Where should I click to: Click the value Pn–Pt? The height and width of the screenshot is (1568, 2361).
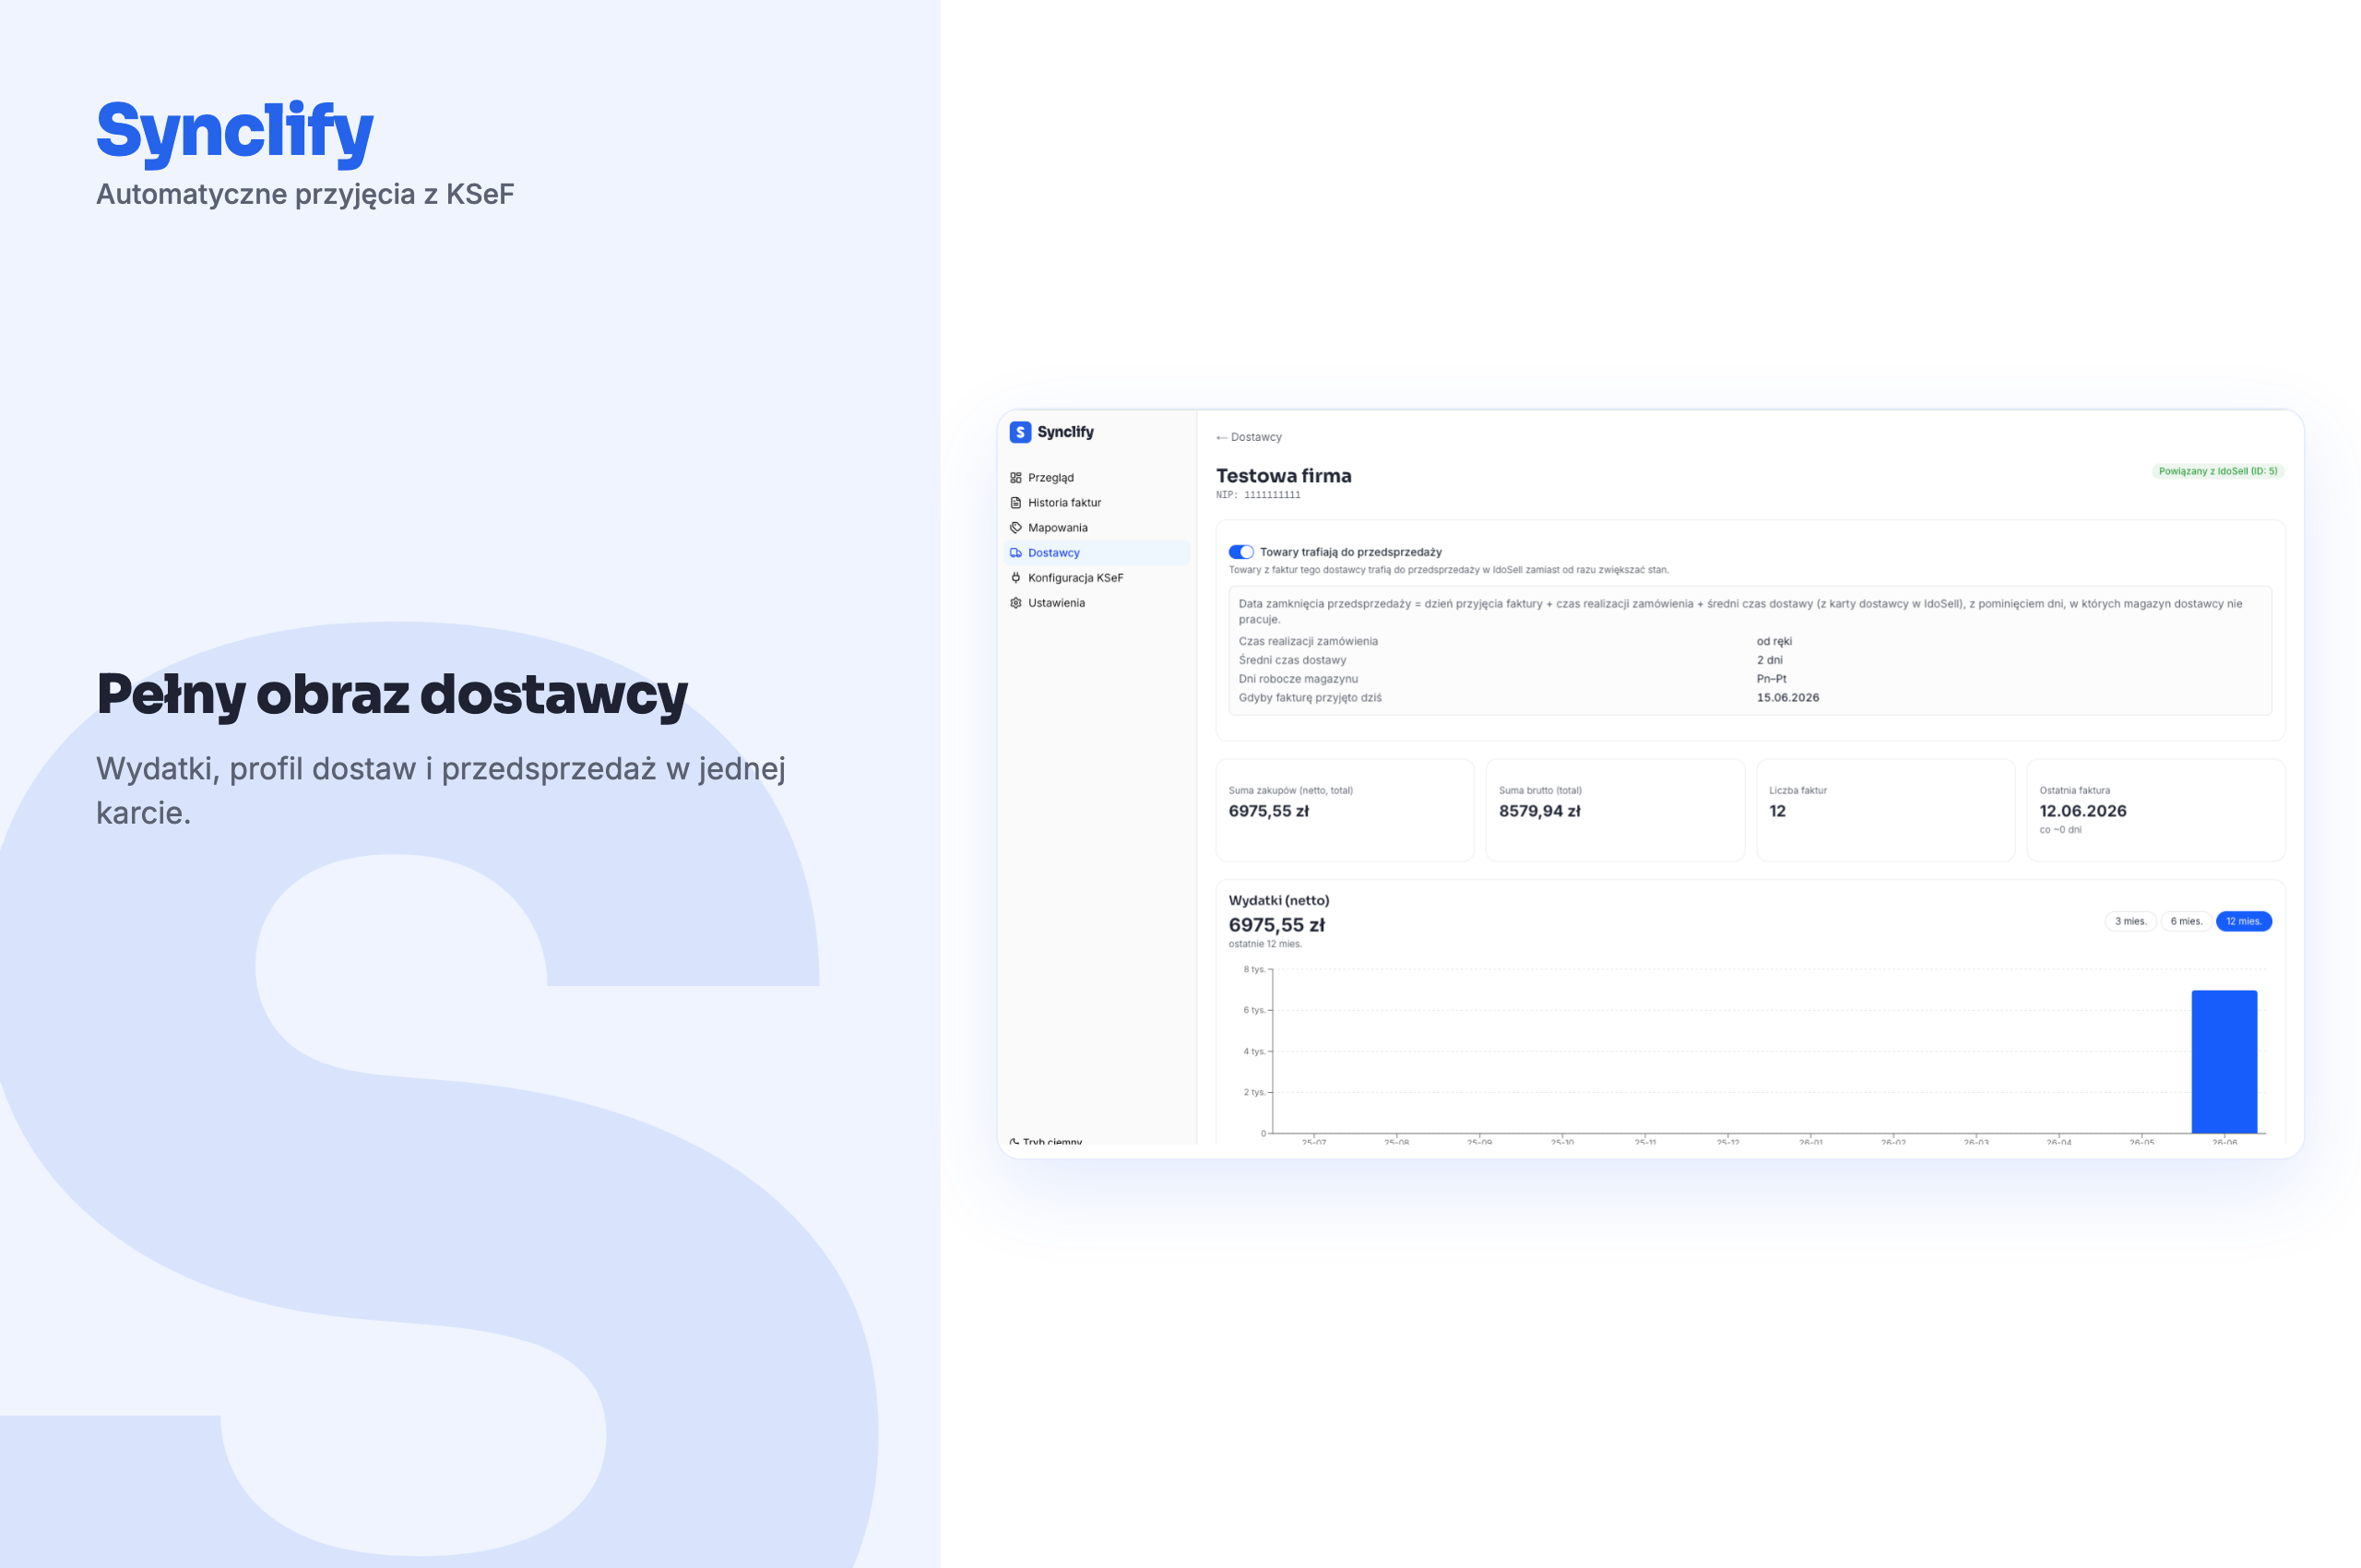point(1772,679)
